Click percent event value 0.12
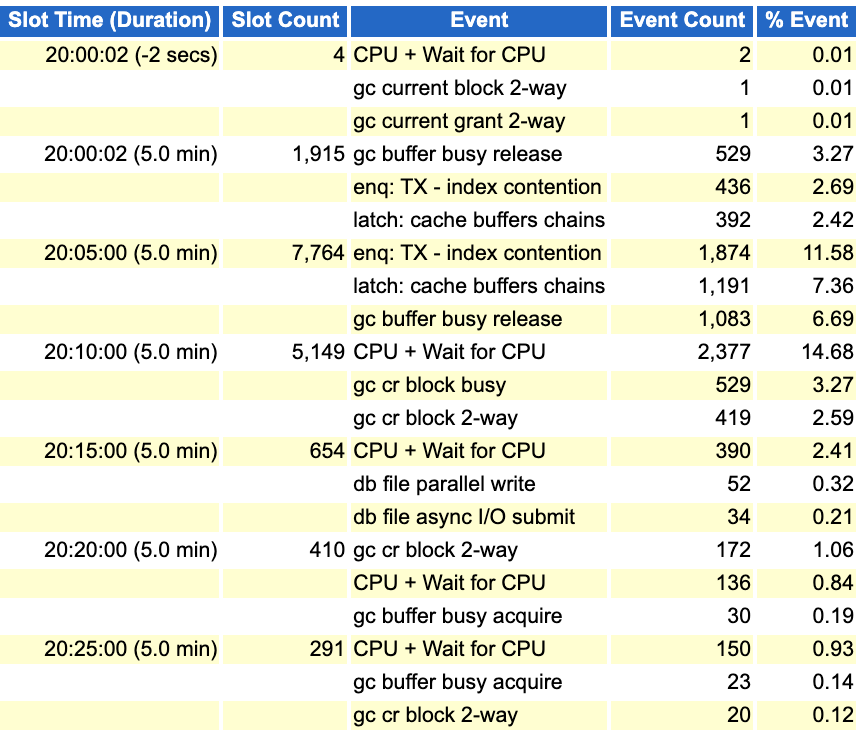 click(x=833, y=715)
